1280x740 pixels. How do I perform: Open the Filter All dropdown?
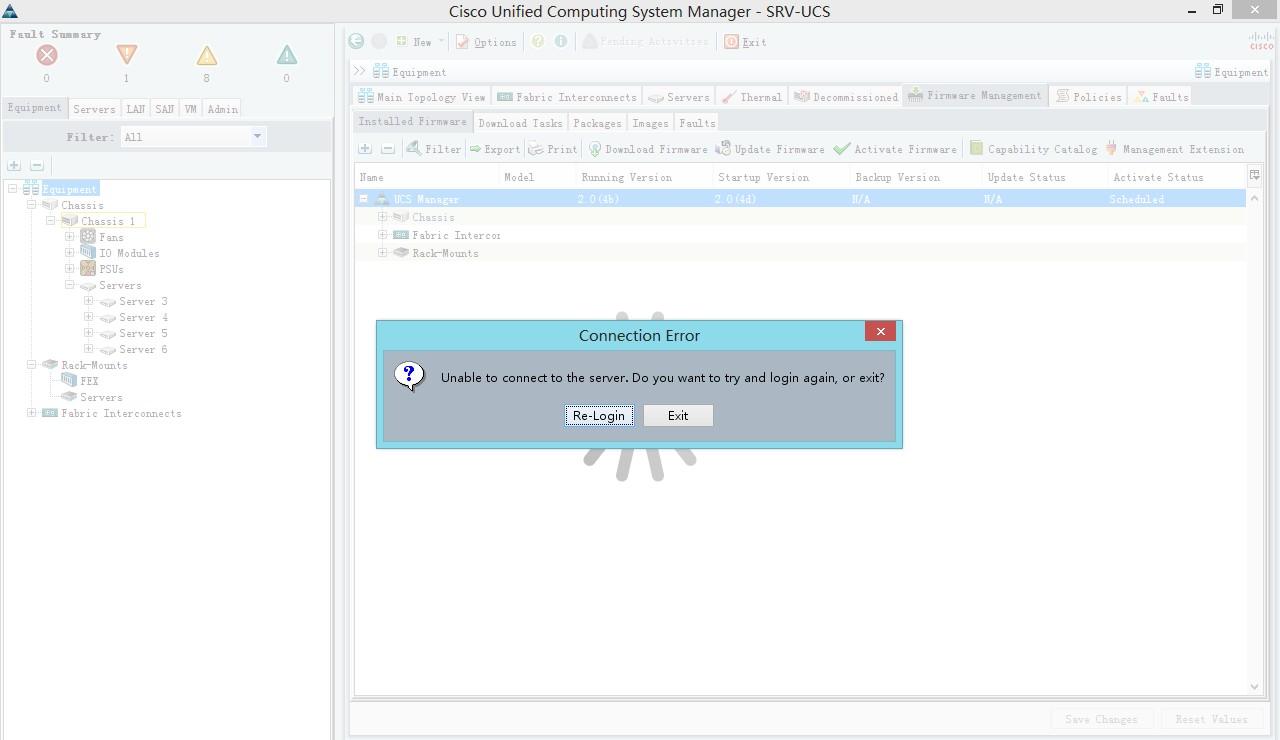(x=257, y=136)
